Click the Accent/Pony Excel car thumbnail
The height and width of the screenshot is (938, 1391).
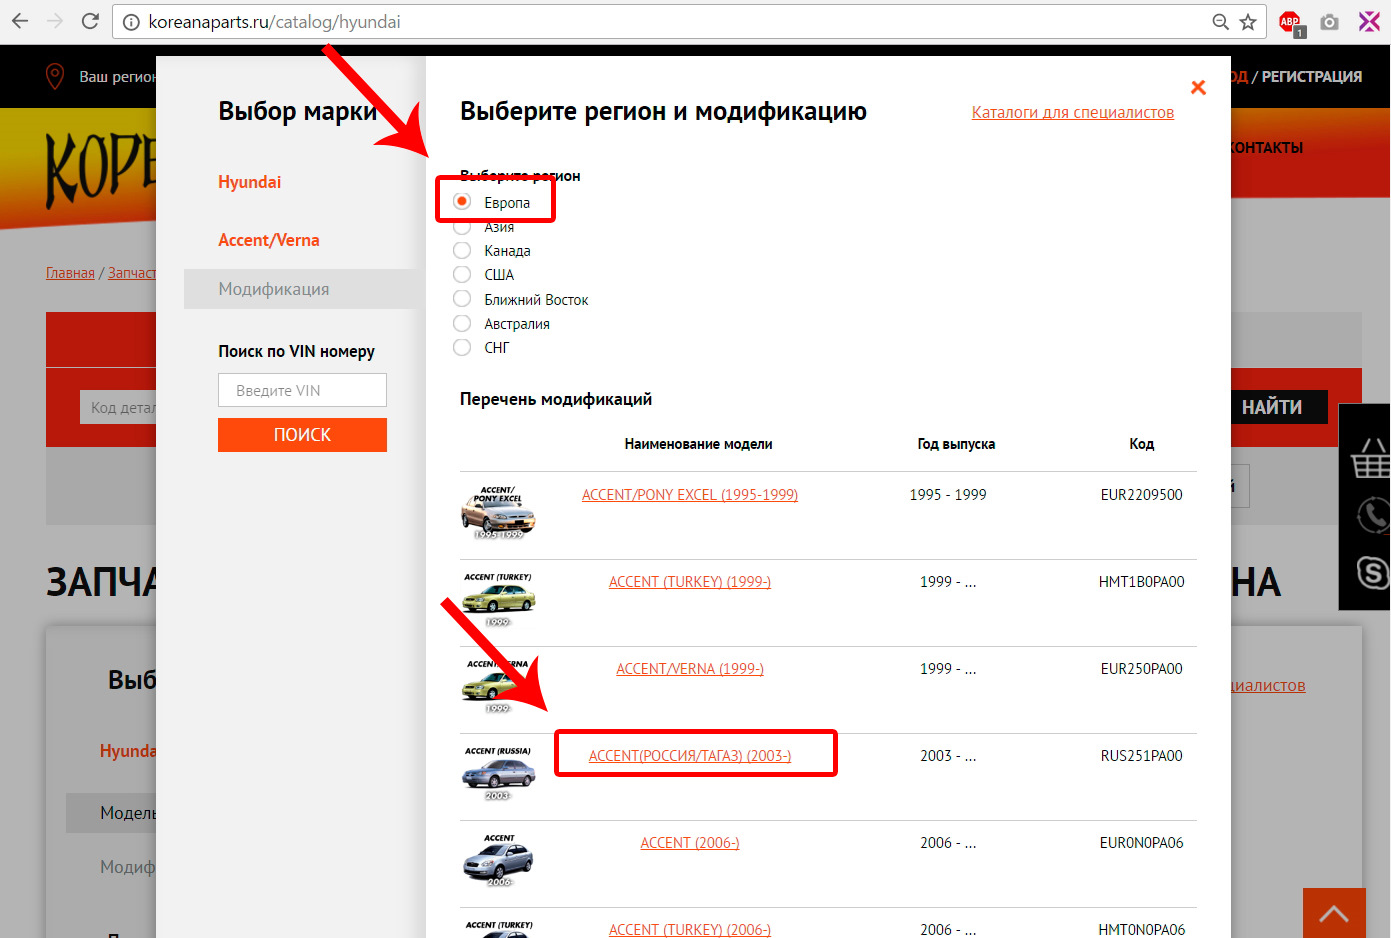click(498, 513)
